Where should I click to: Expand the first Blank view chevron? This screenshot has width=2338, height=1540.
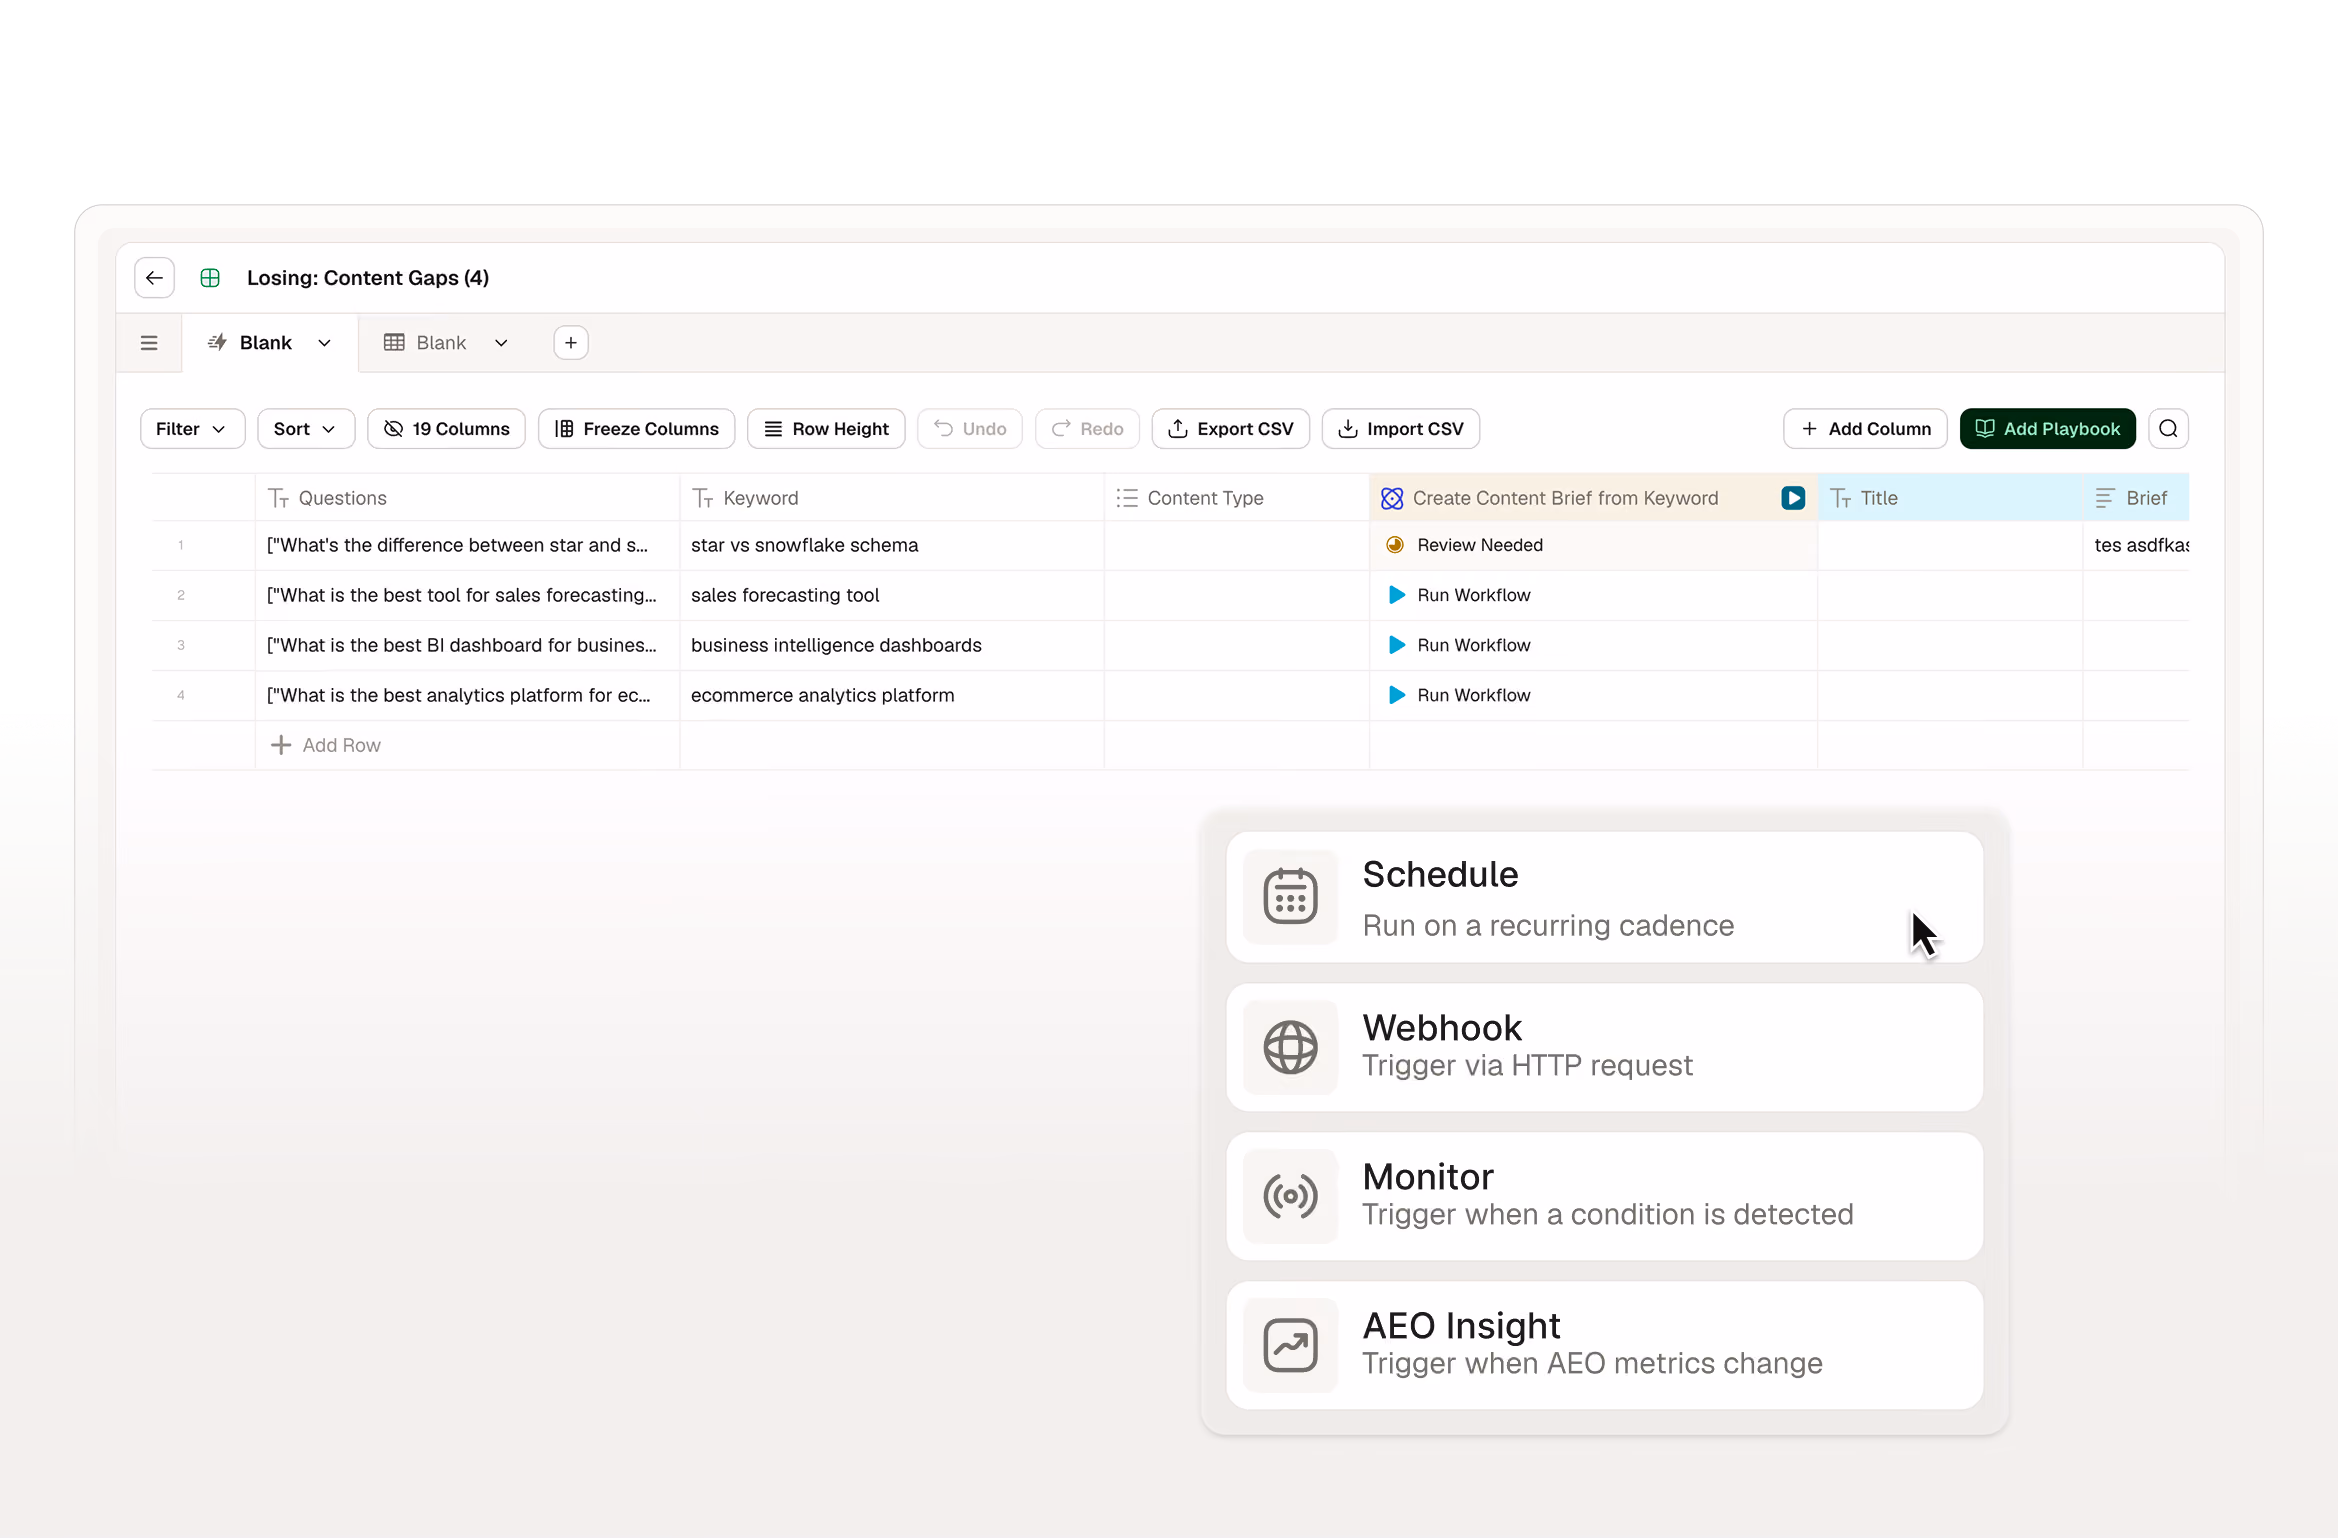pos(325,343)
